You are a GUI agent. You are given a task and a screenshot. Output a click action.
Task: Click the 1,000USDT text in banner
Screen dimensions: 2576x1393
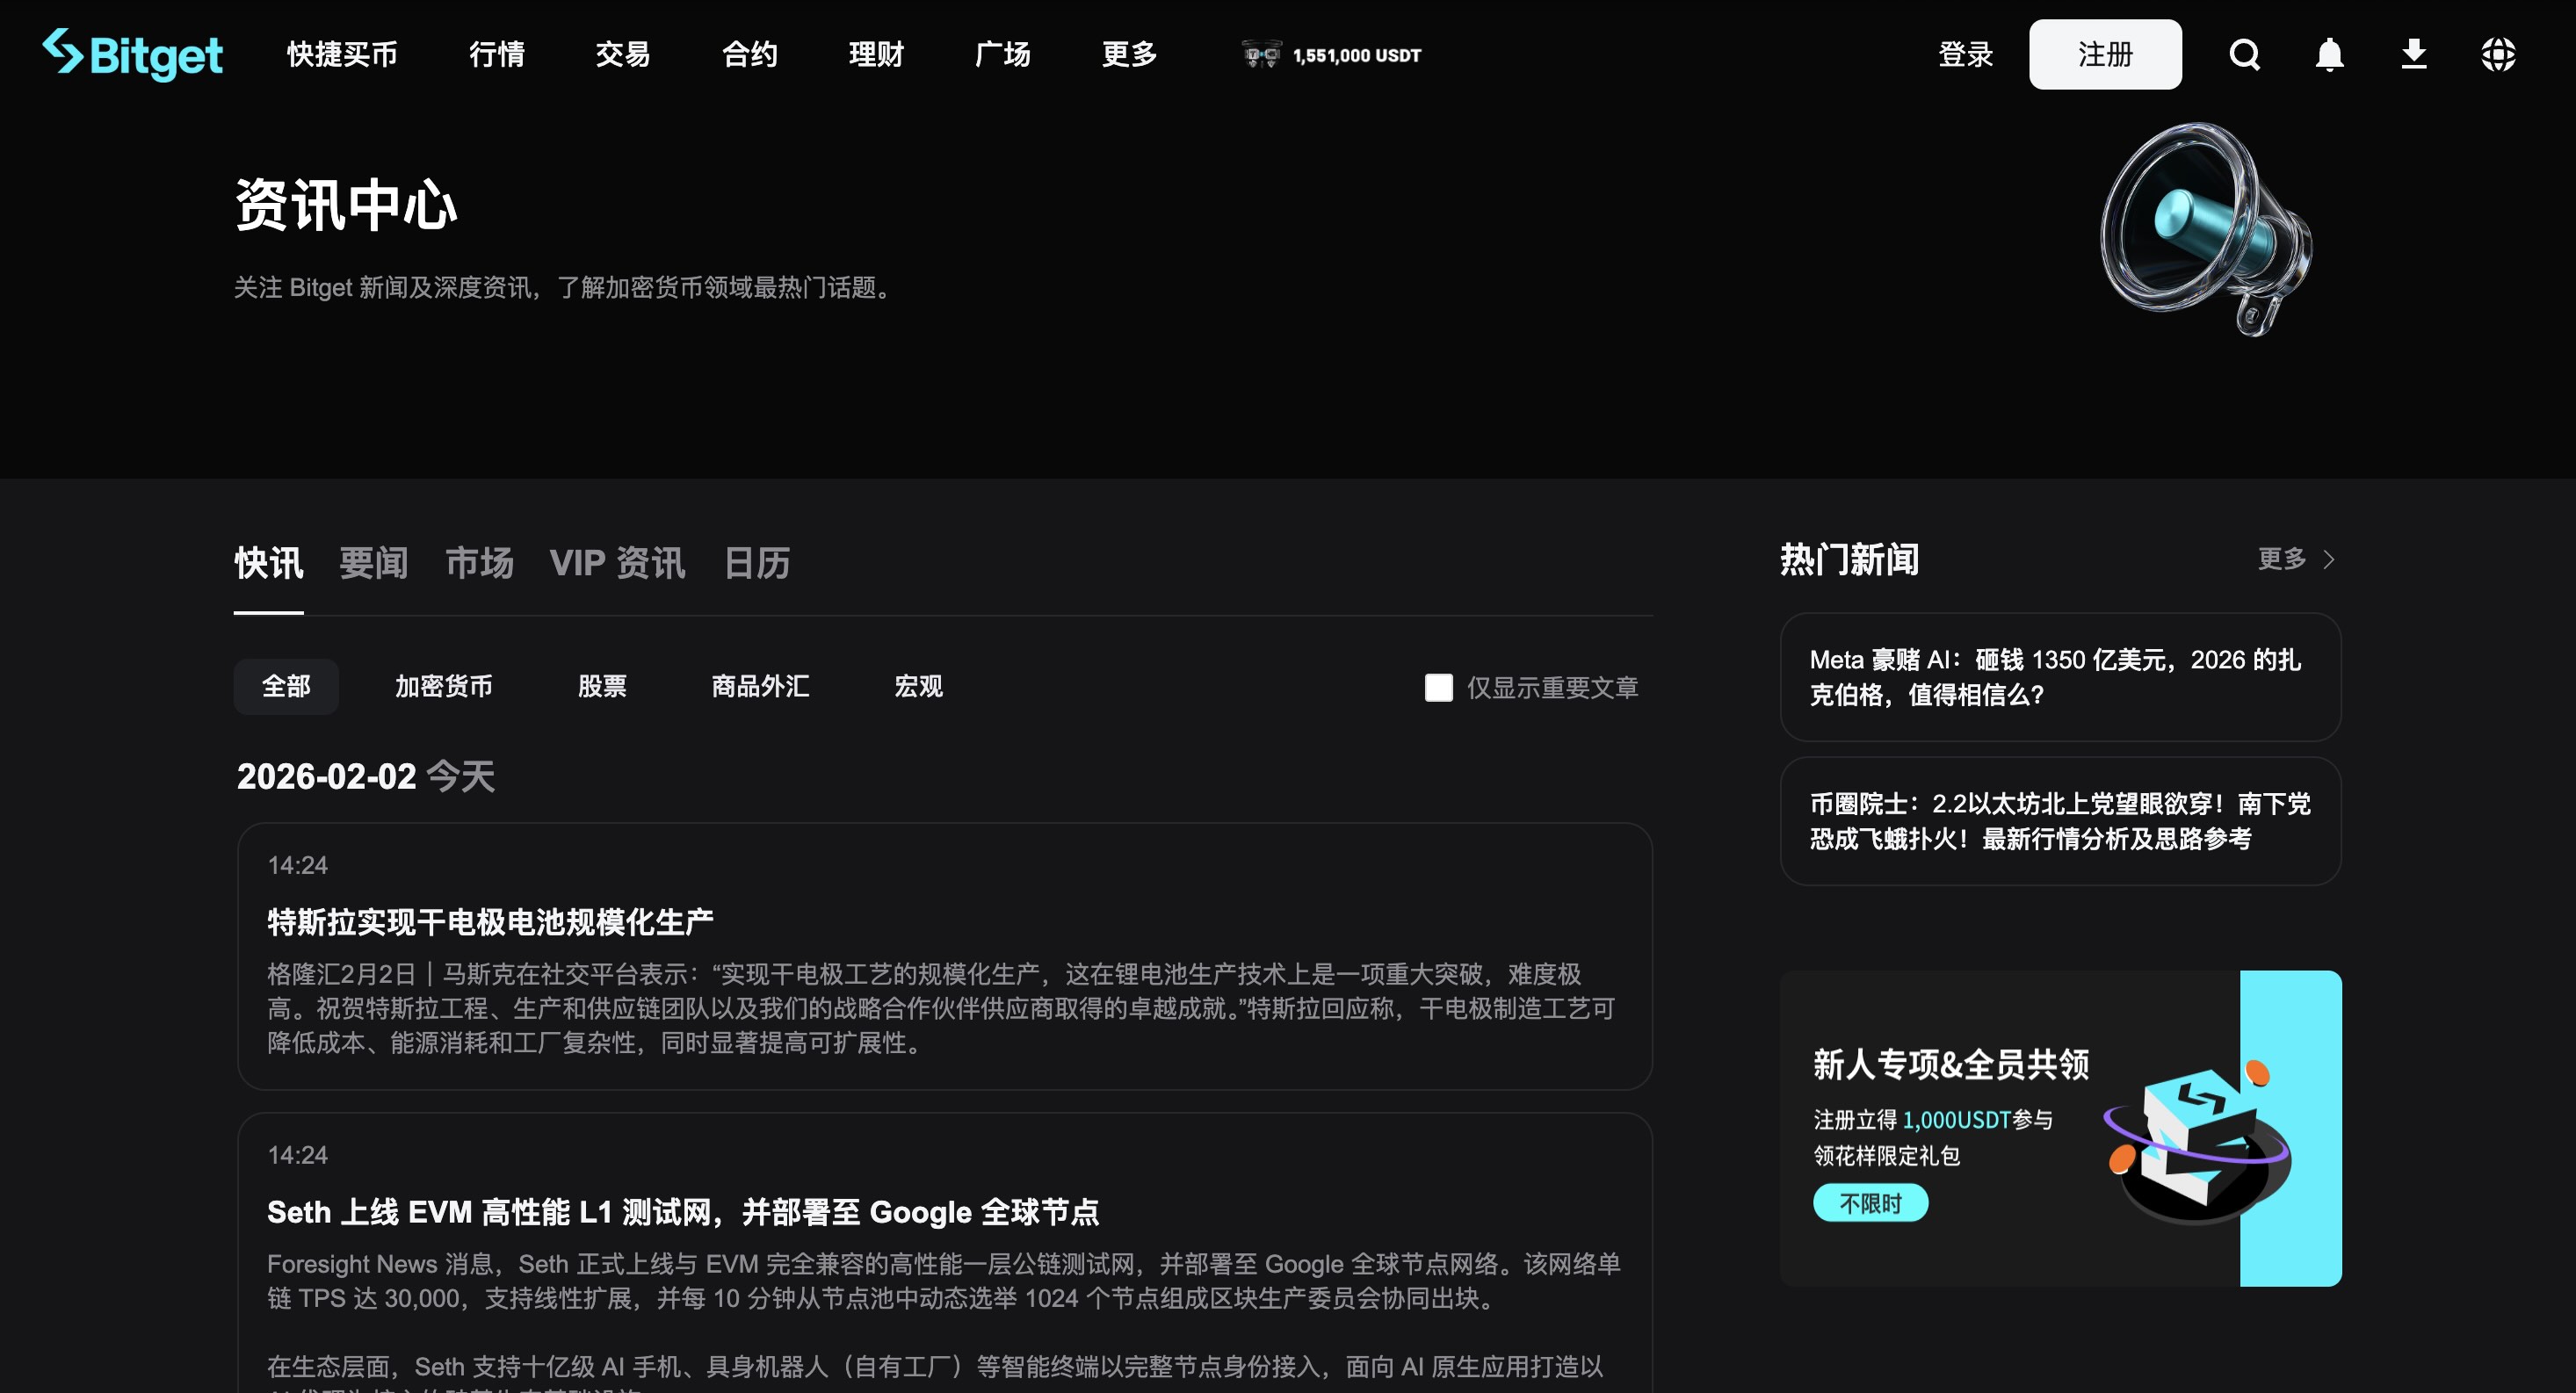[x=1956, y=1120]
